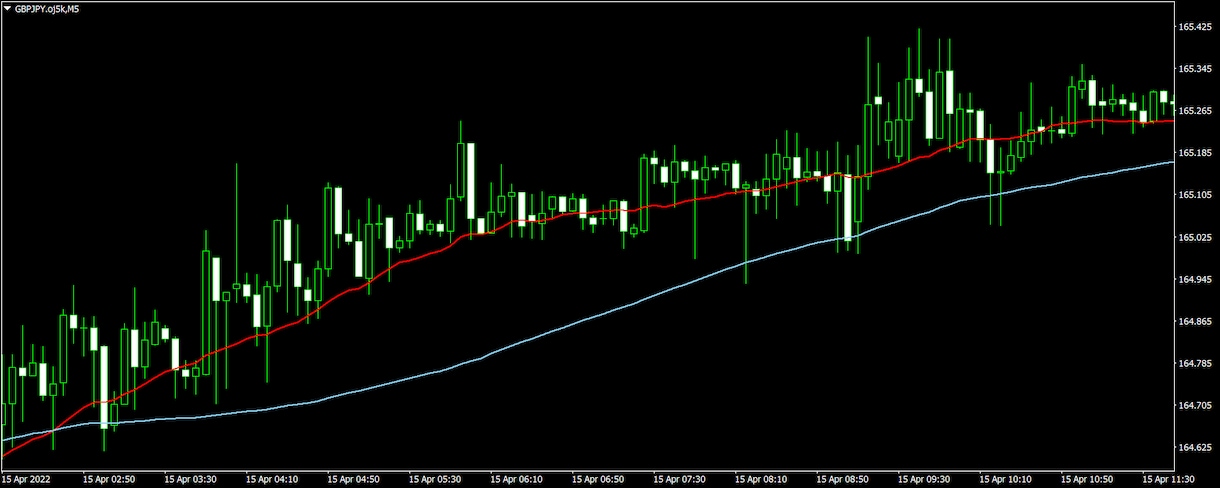
Task: Click the 15 Apr 10:50 time label
Action: tap(1087, 479)
